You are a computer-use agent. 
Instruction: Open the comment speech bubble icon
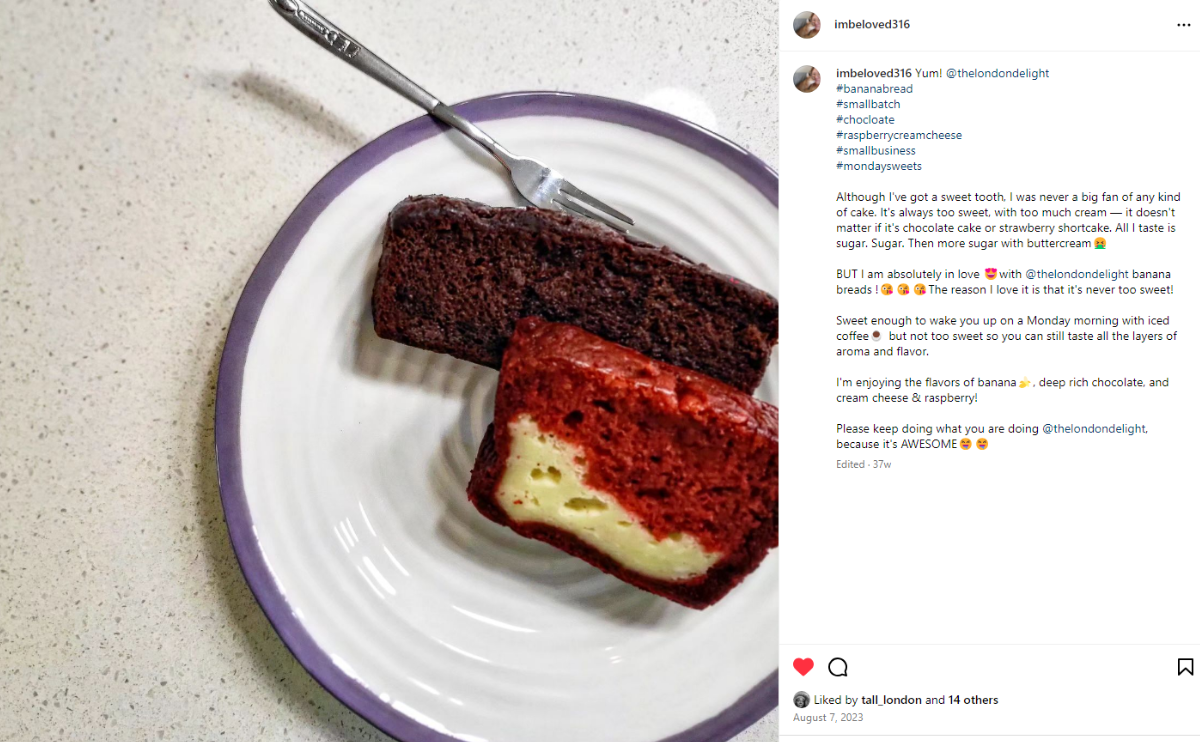(x=838, y=667)
